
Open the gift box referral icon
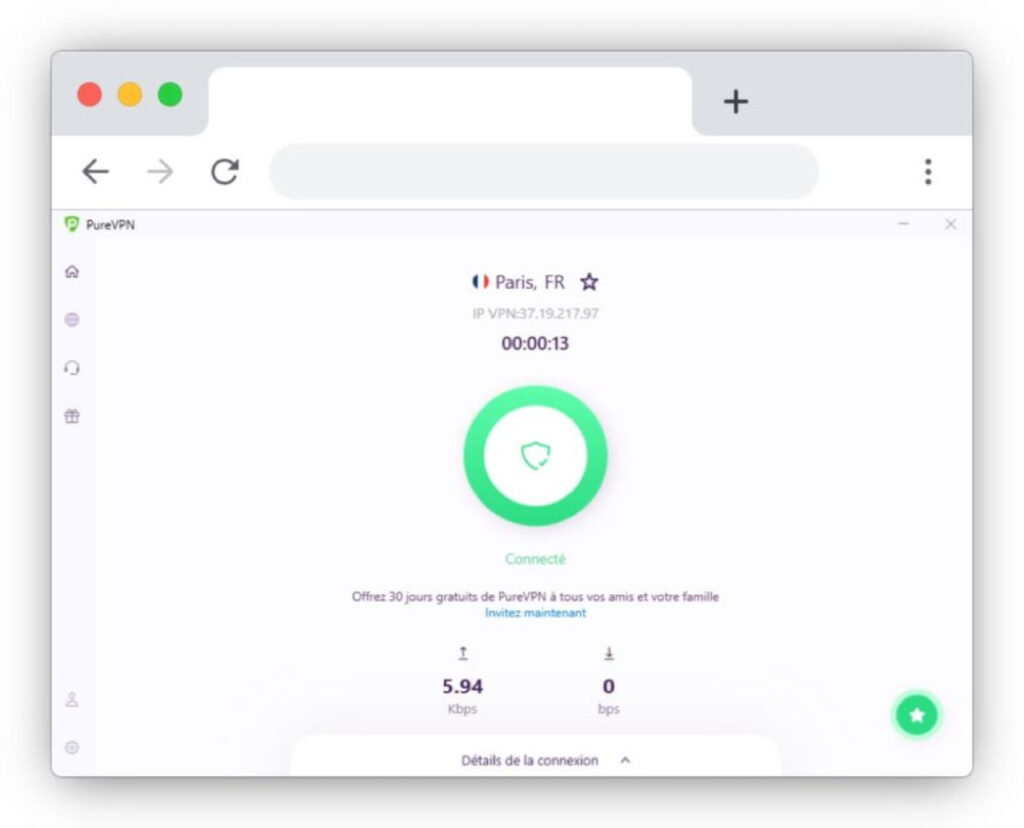coord(72,416)
